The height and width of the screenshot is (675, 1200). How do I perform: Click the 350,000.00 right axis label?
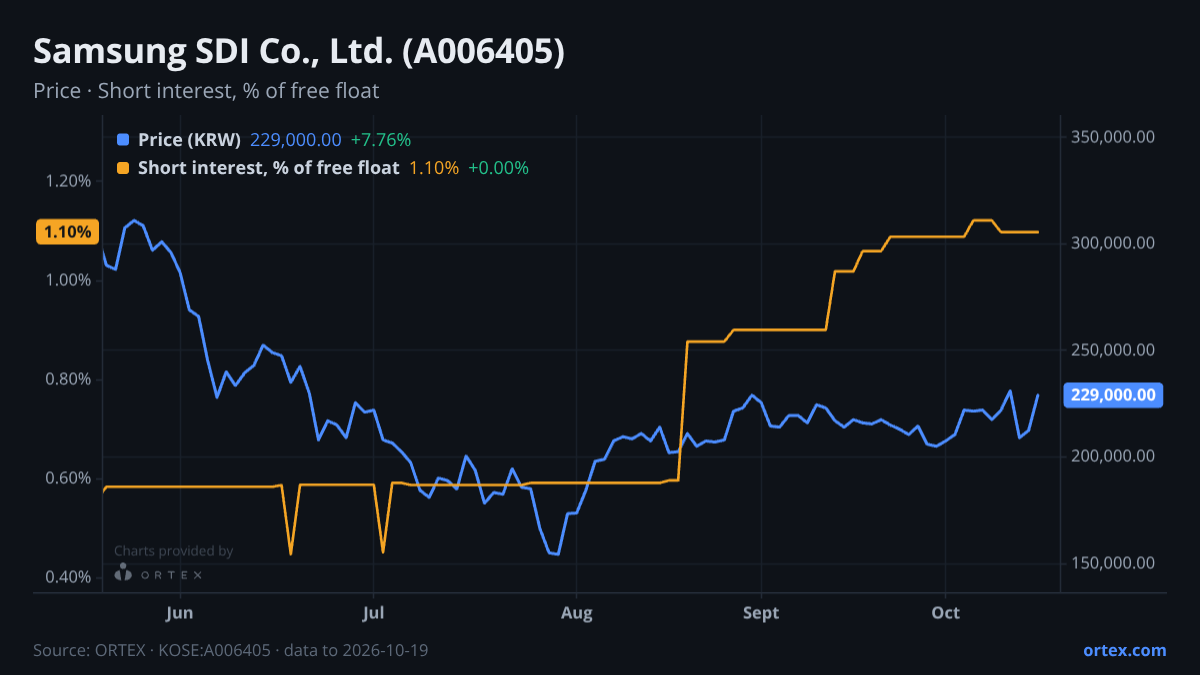[x=1113, y=136]
